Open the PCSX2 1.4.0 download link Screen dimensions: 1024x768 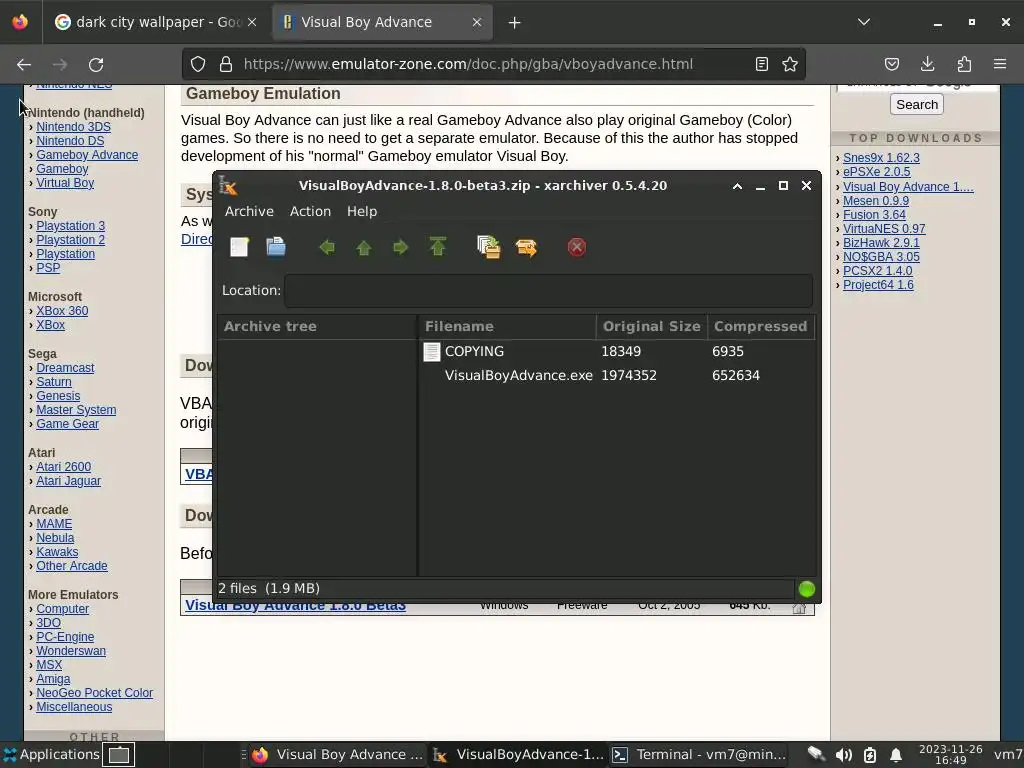878,270
